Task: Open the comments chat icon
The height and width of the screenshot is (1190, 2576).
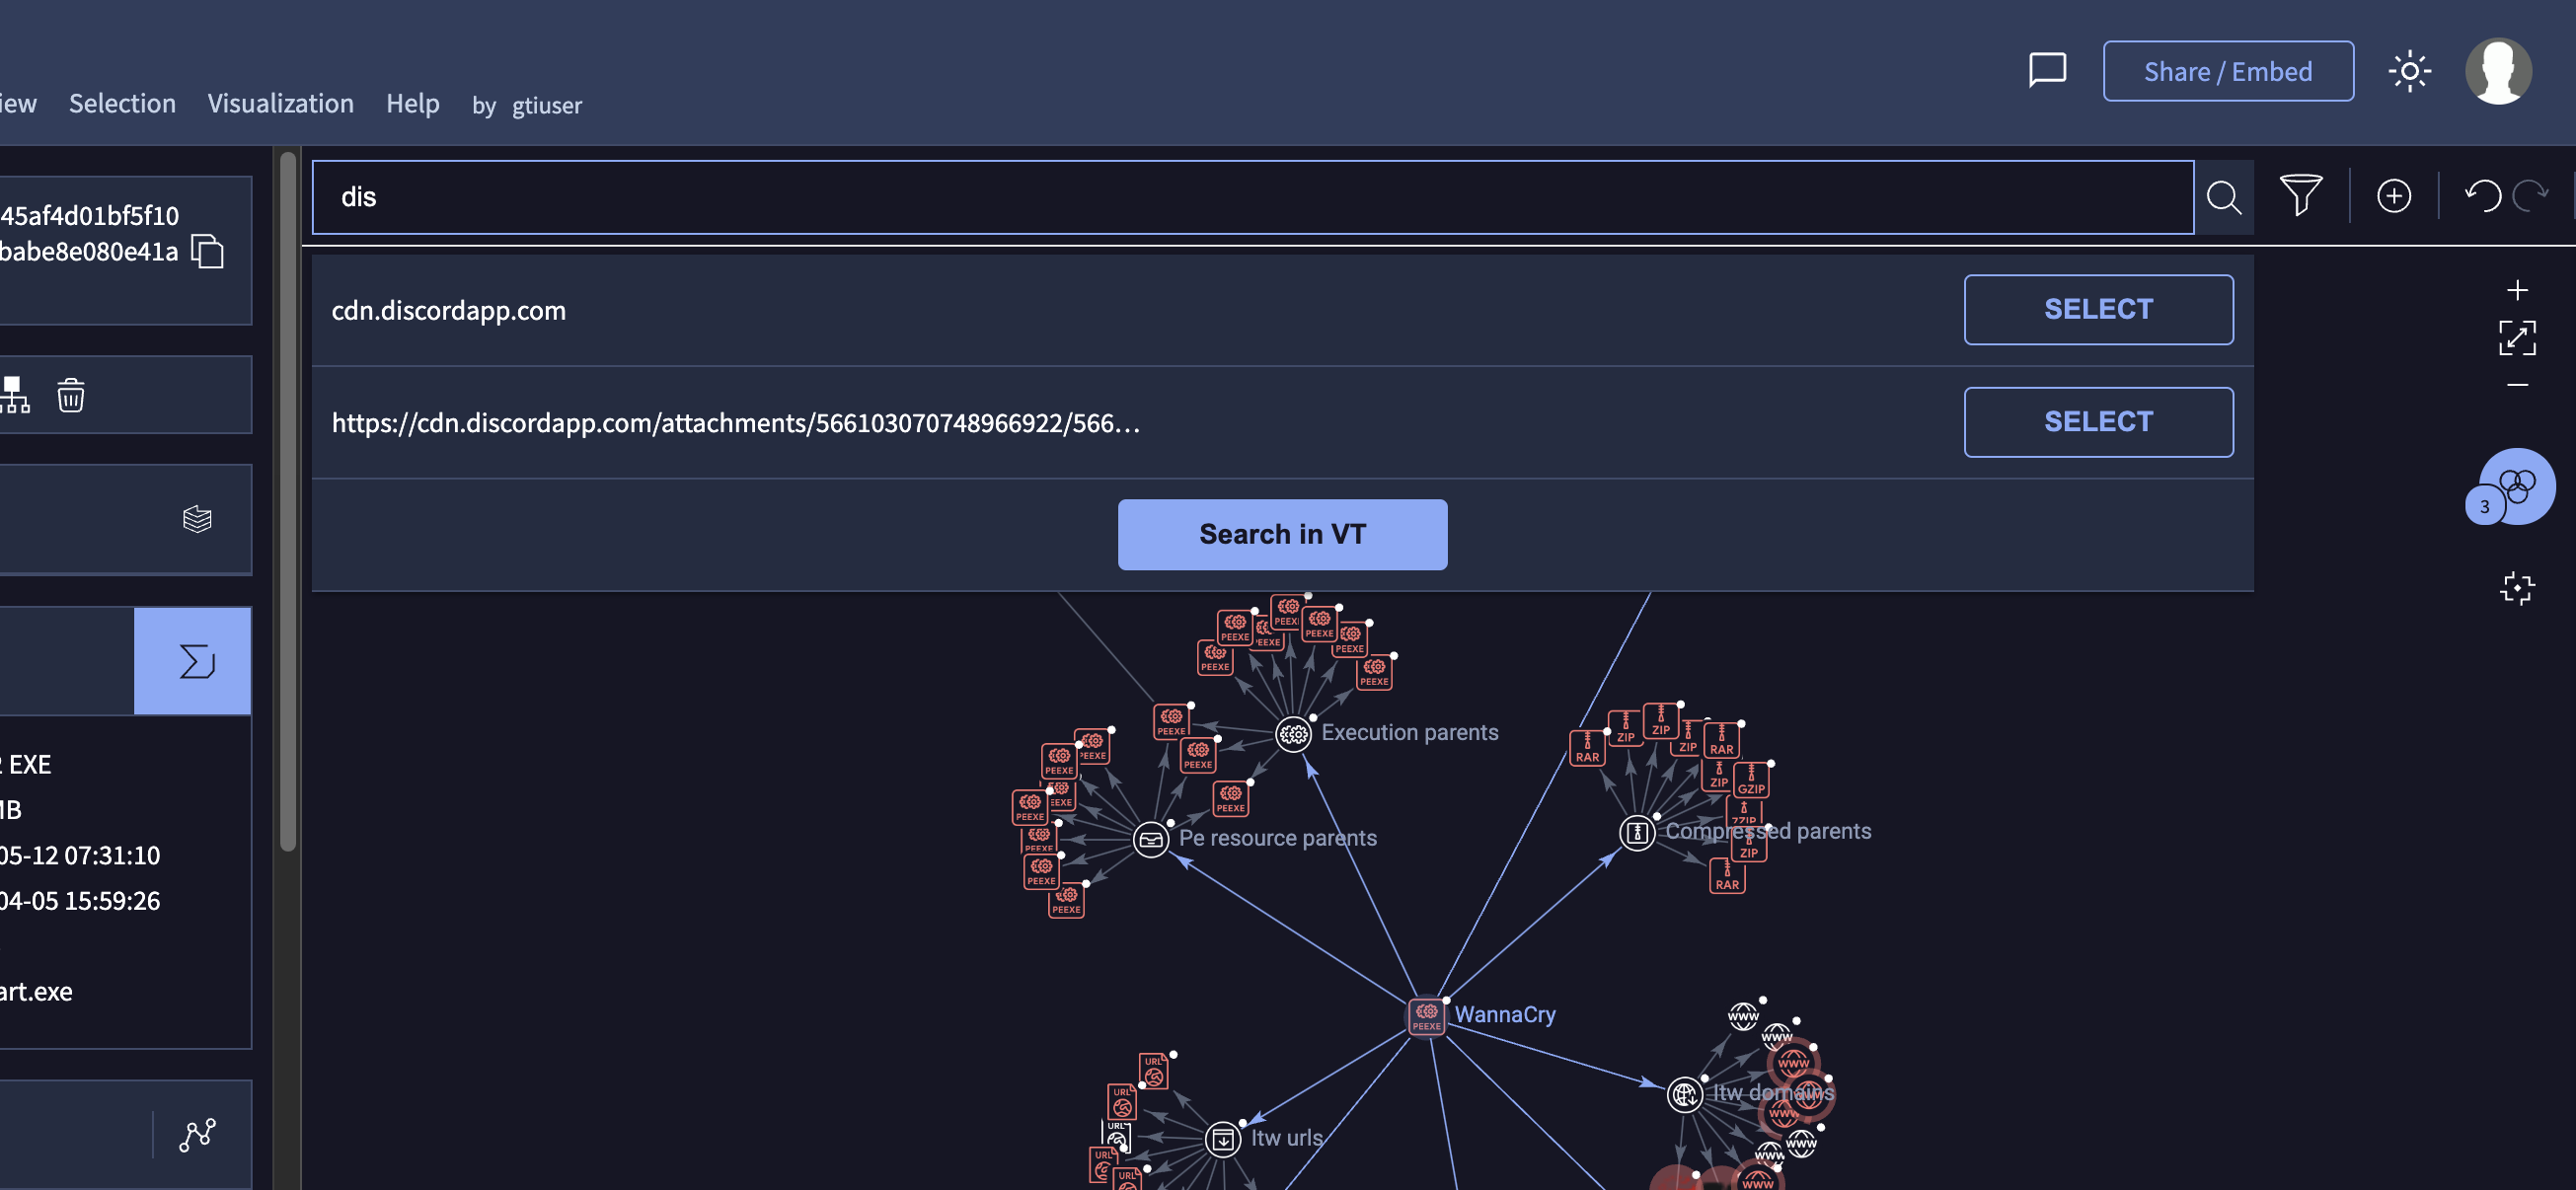Action: click(x=2047, y=71)
